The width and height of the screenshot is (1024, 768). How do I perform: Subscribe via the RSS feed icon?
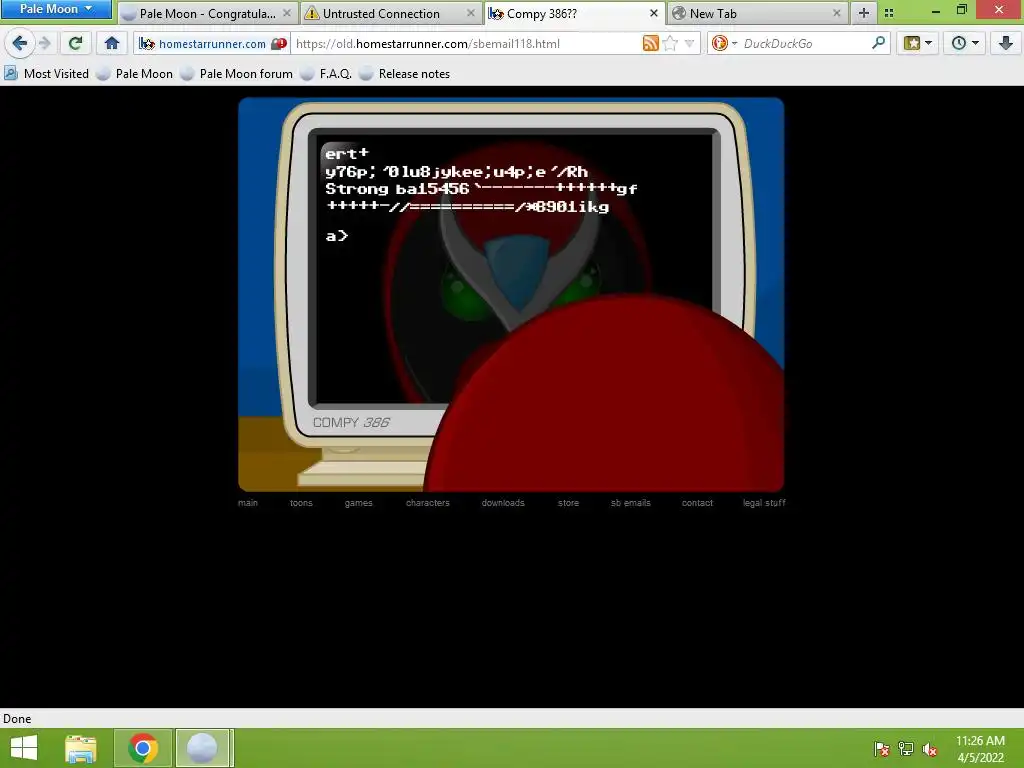[650, 44]
